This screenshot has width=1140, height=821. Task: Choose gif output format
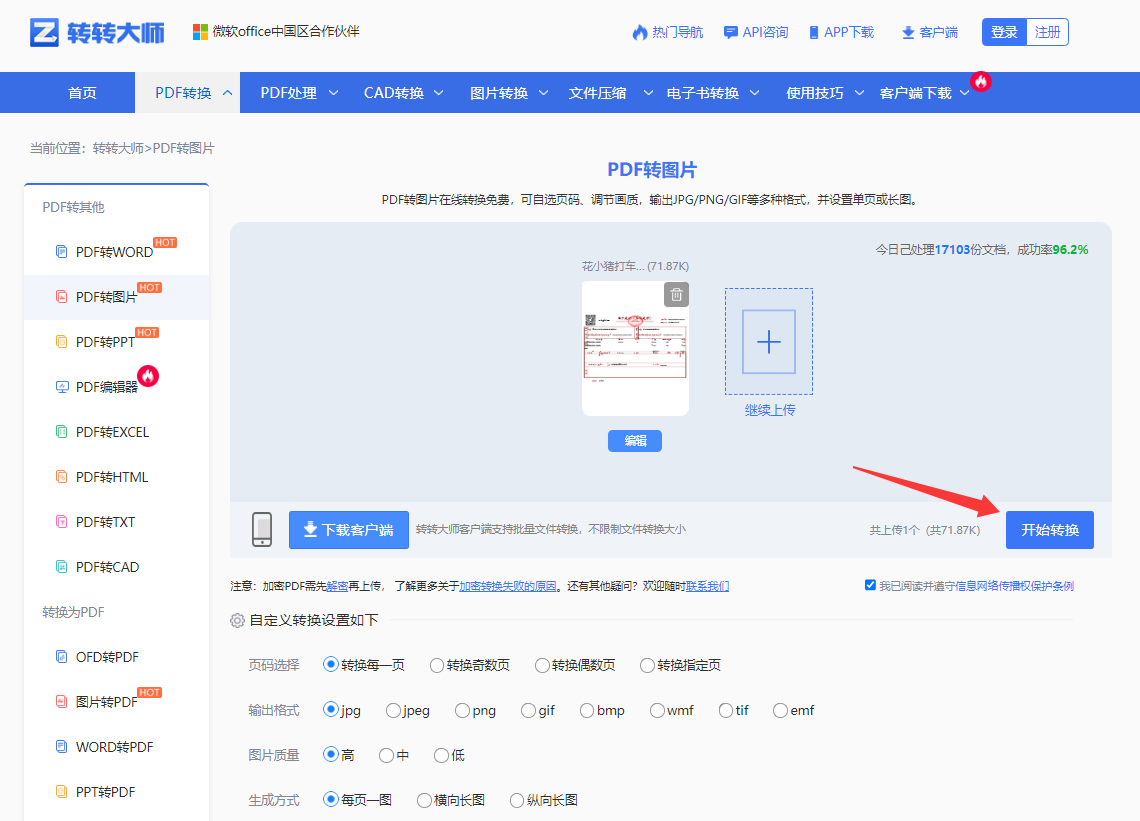pyautogui.click(x=528, y=710)
